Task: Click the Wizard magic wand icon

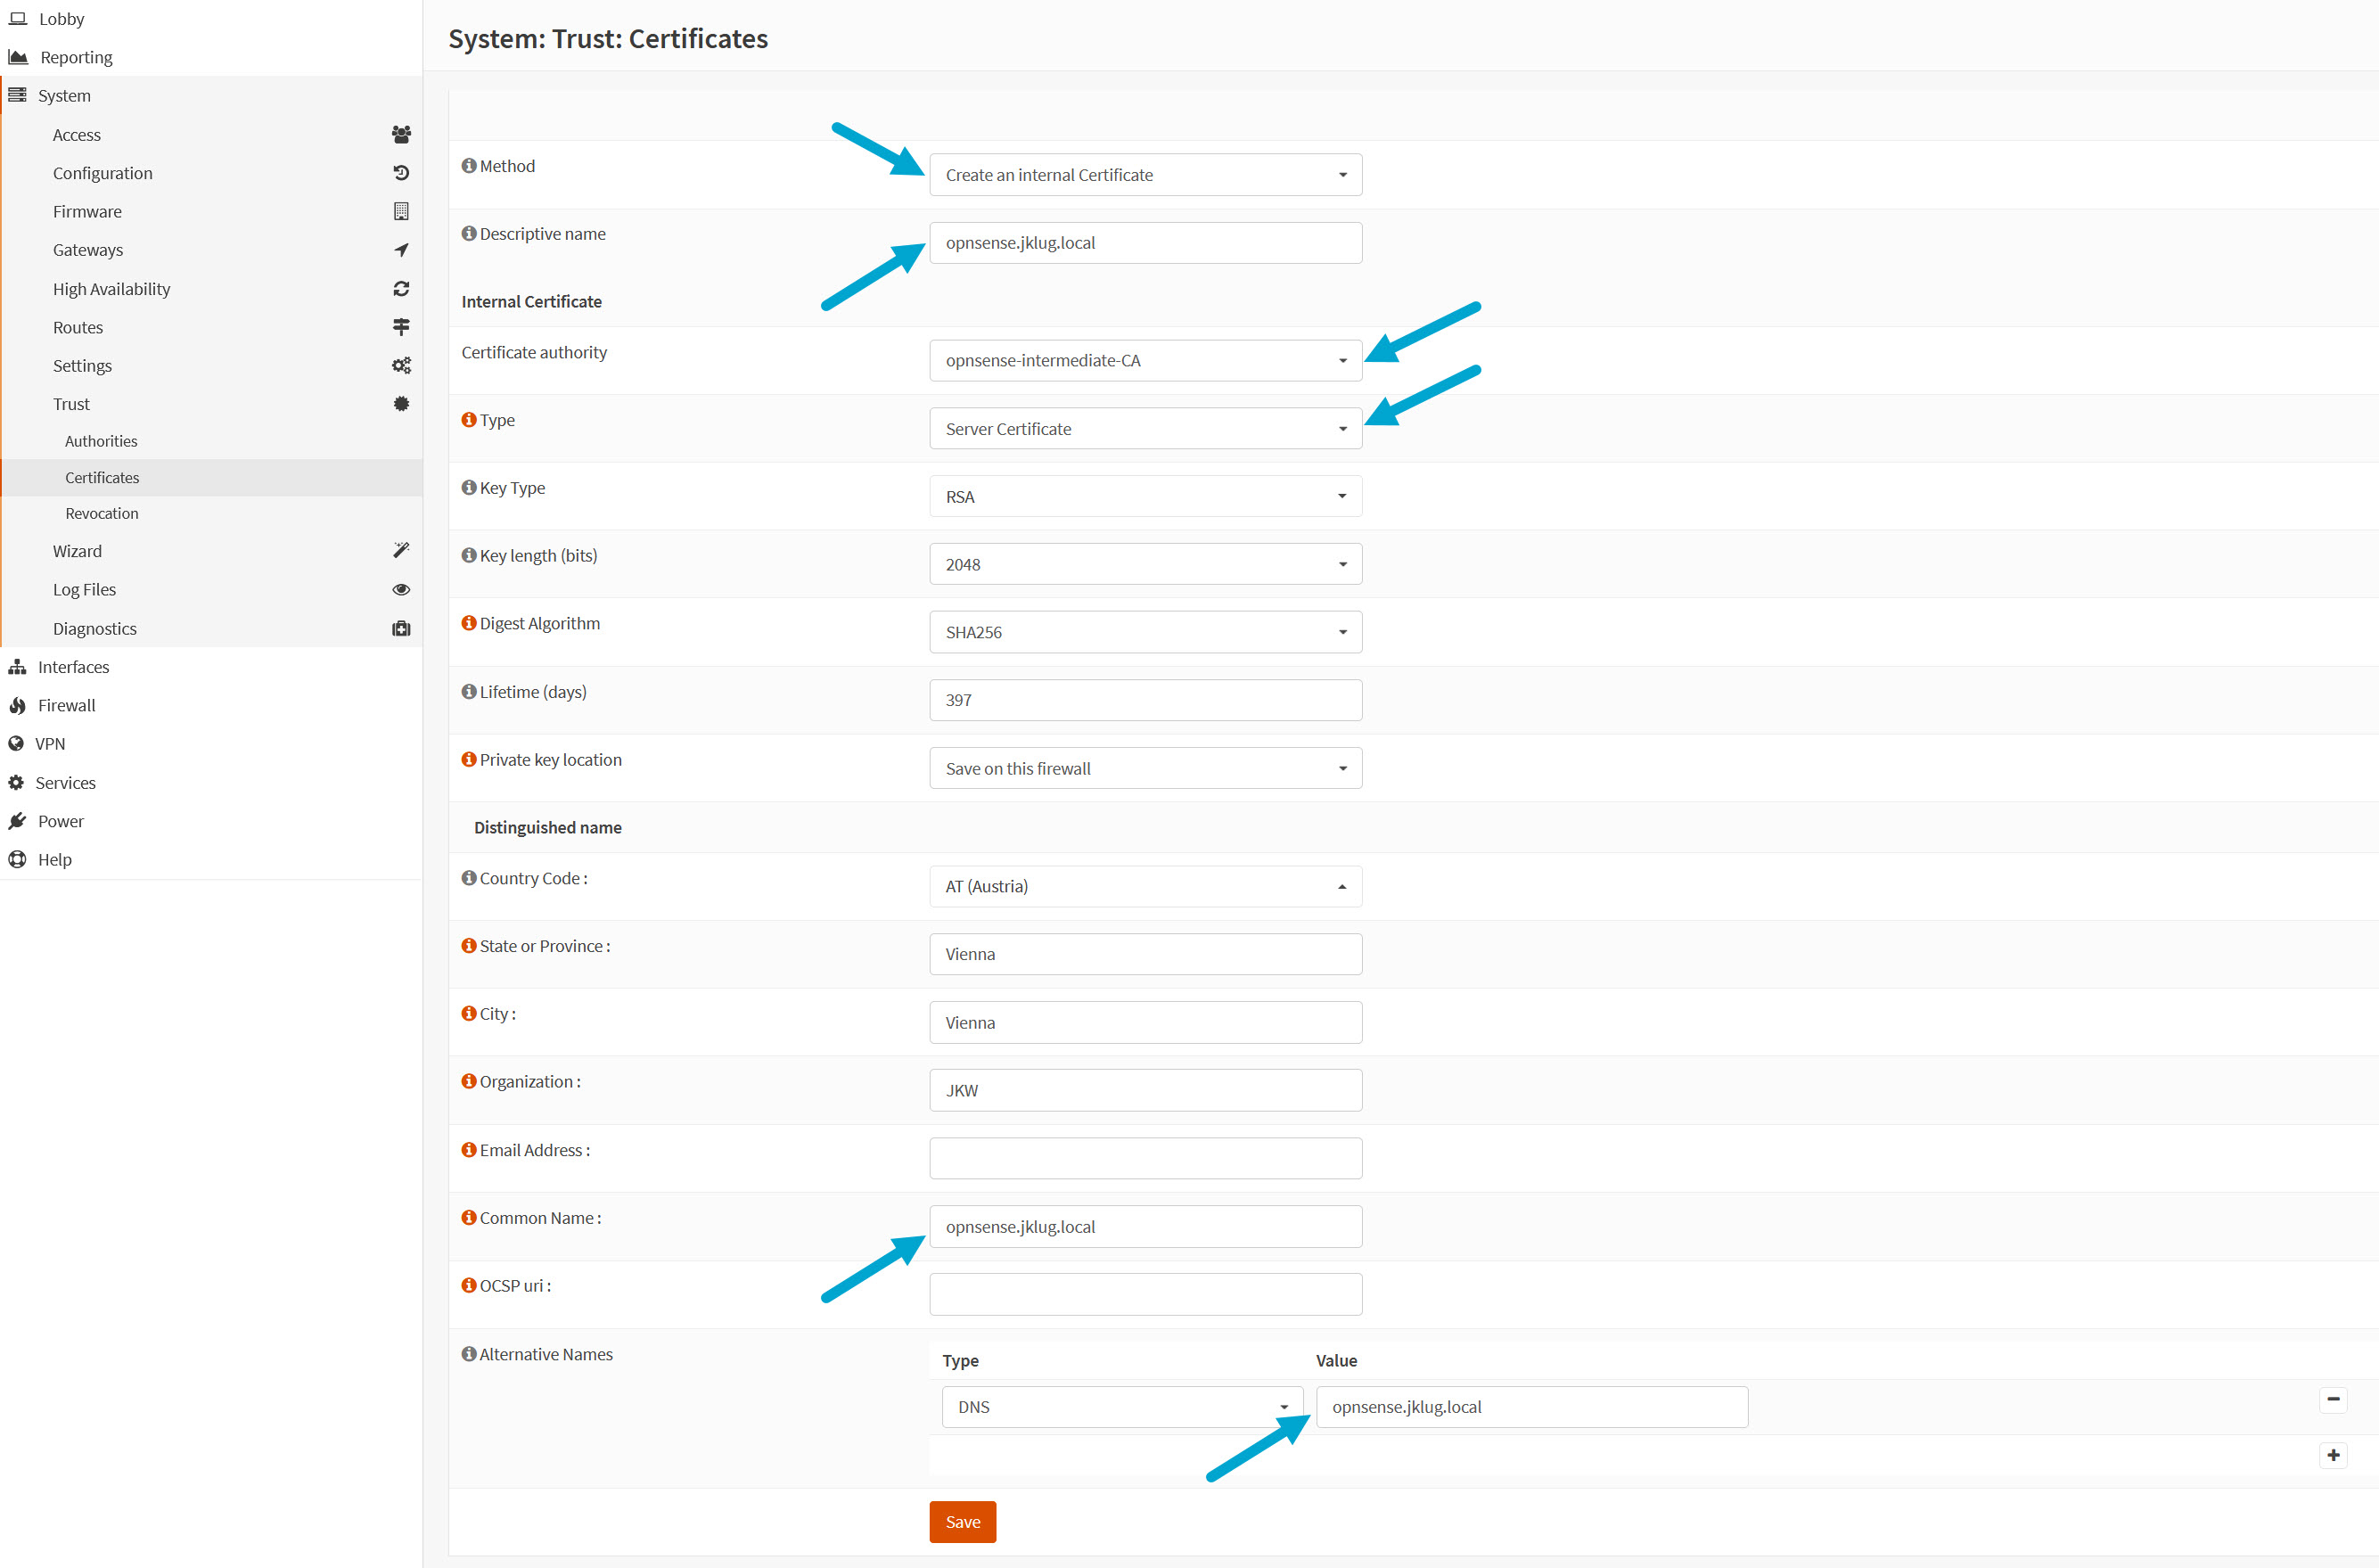Action: pyautogui.click(x=401, y=550)
